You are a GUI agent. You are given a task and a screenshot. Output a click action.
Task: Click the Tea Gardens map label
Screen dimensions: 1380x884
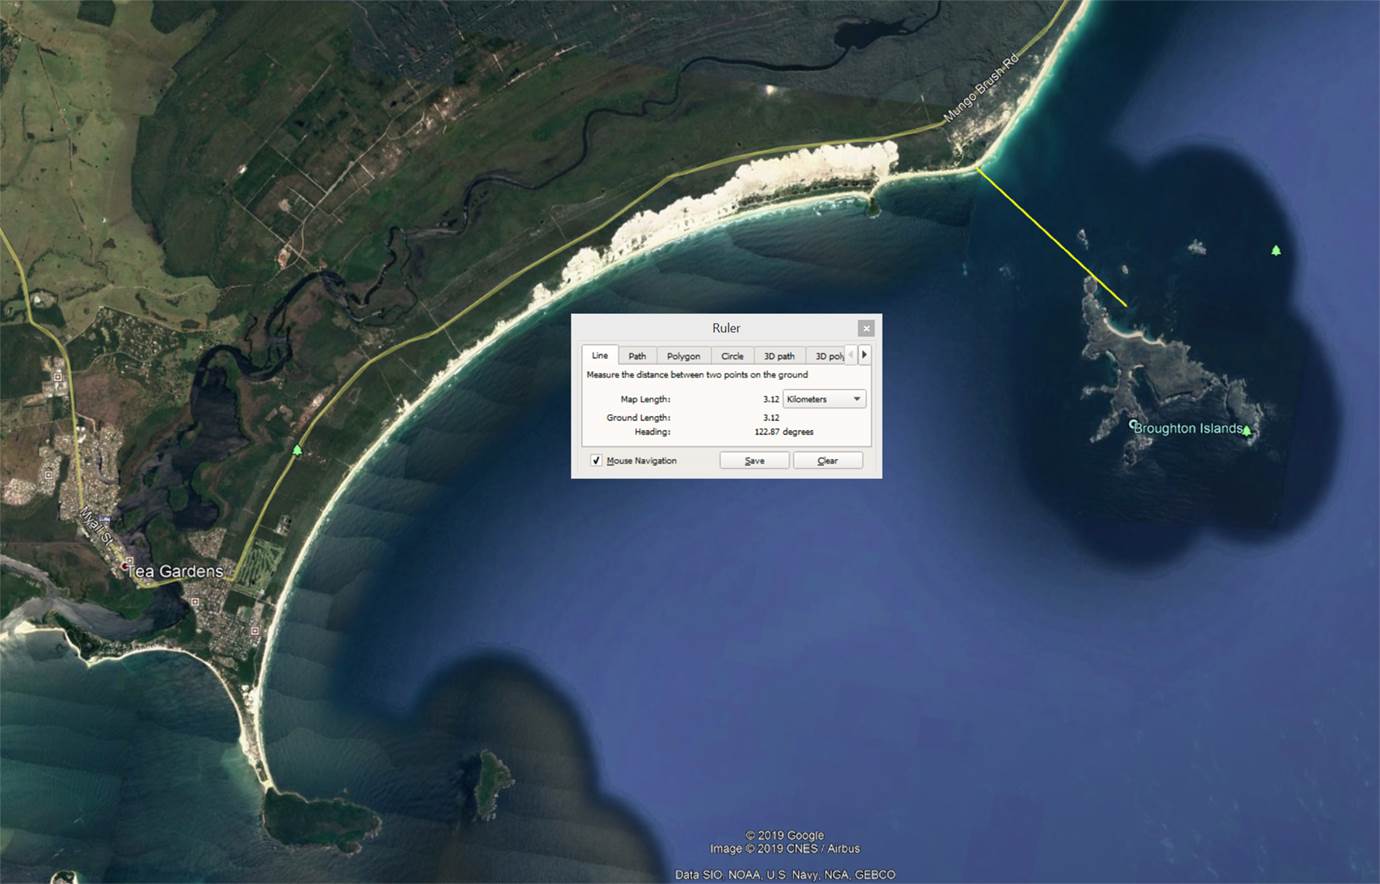[x=176, y=571]
